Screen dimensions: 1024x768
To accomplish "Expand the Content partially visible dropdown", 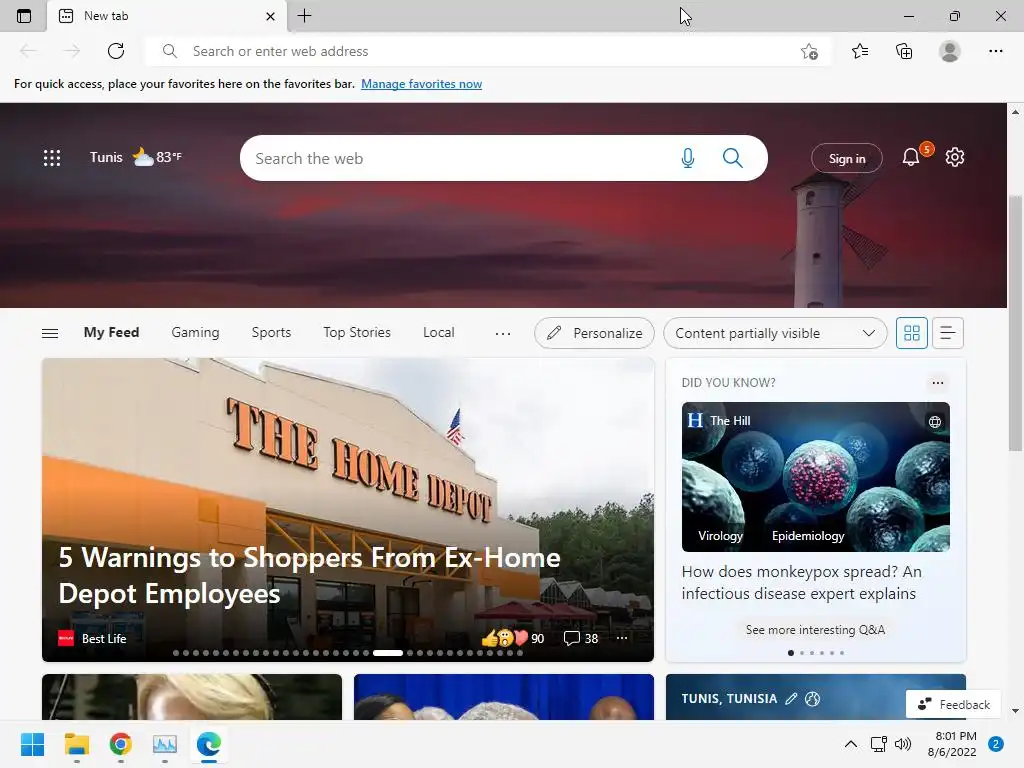I will 775,333.
